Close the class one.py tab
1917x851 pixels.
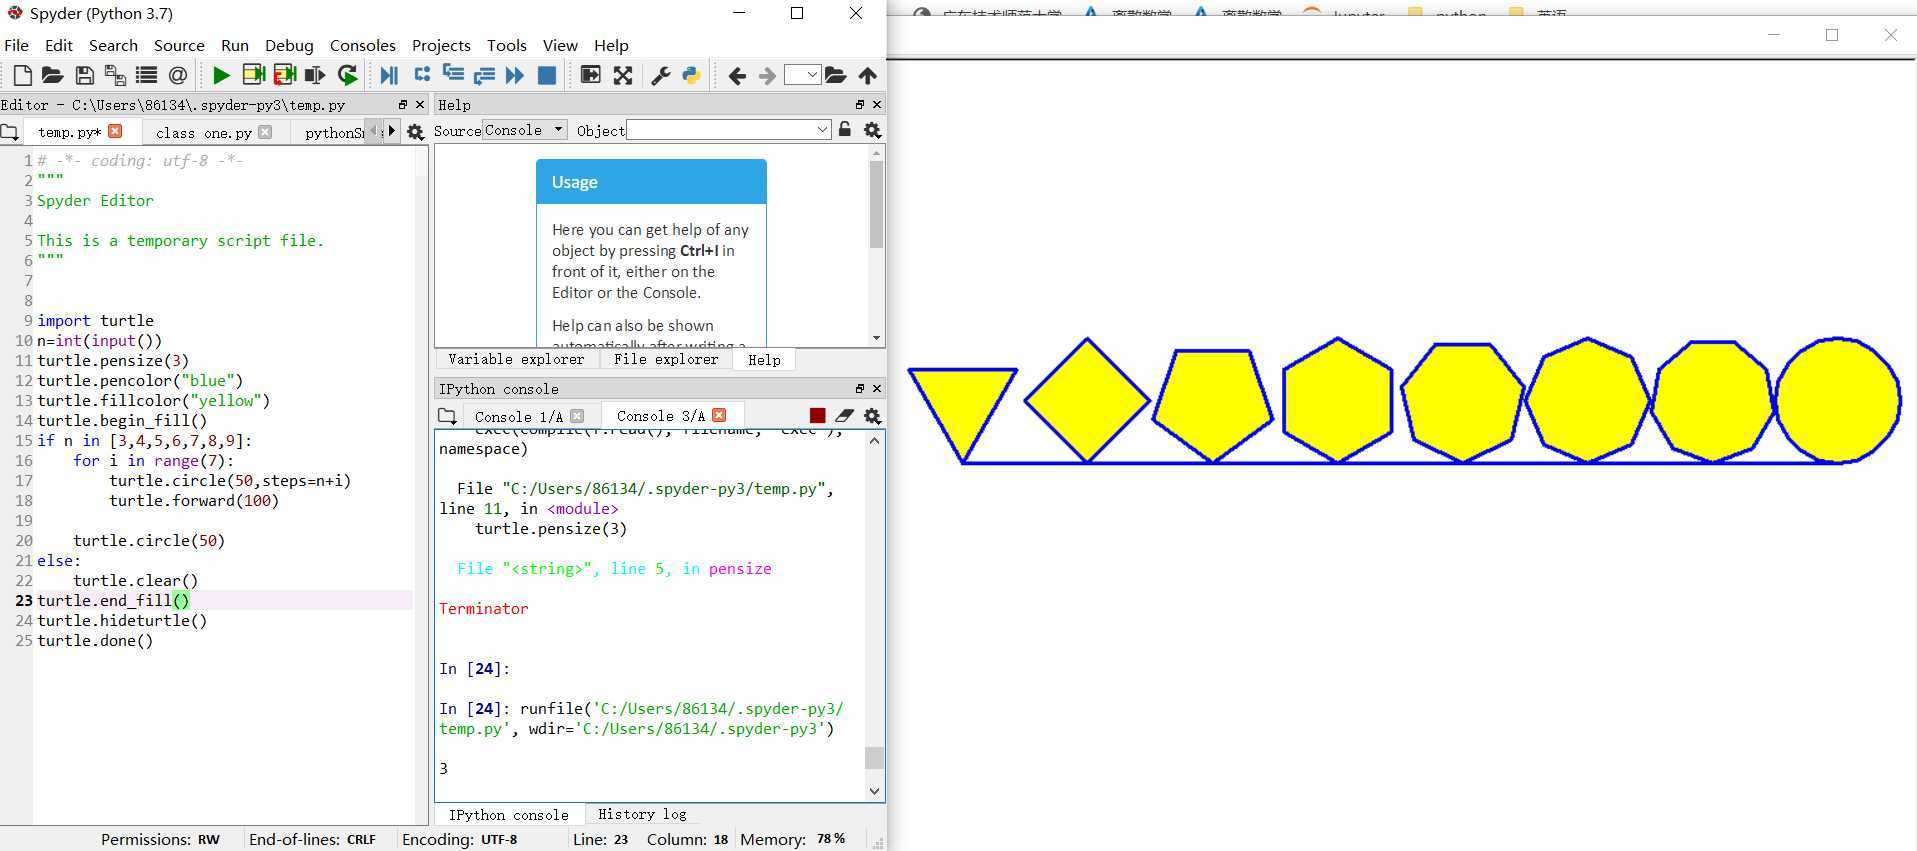point(265,132)
